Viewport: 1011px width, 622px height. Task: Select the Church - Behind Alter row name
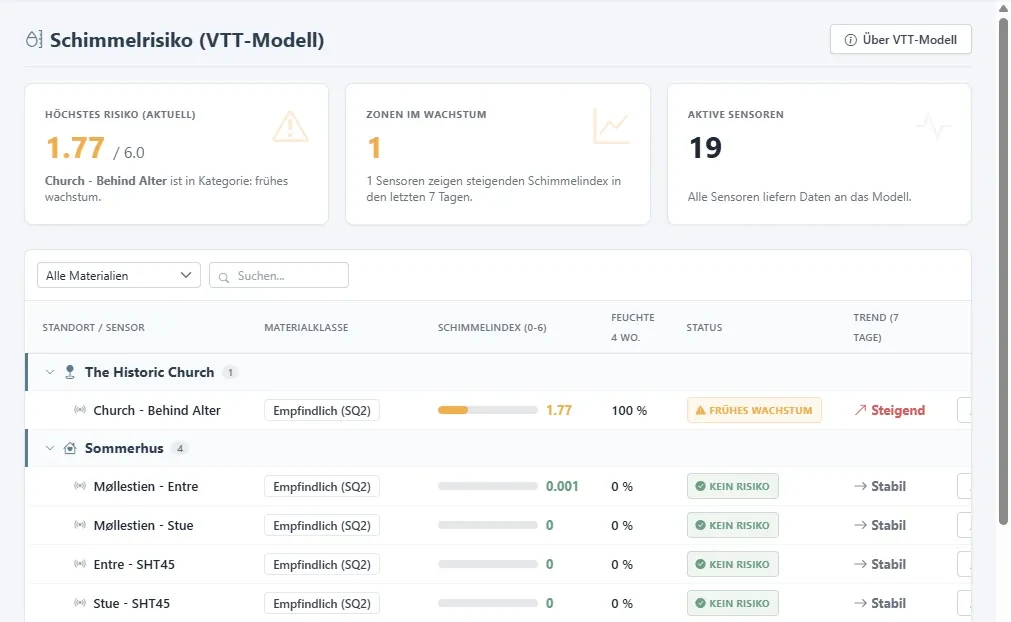tap(157, 411)
